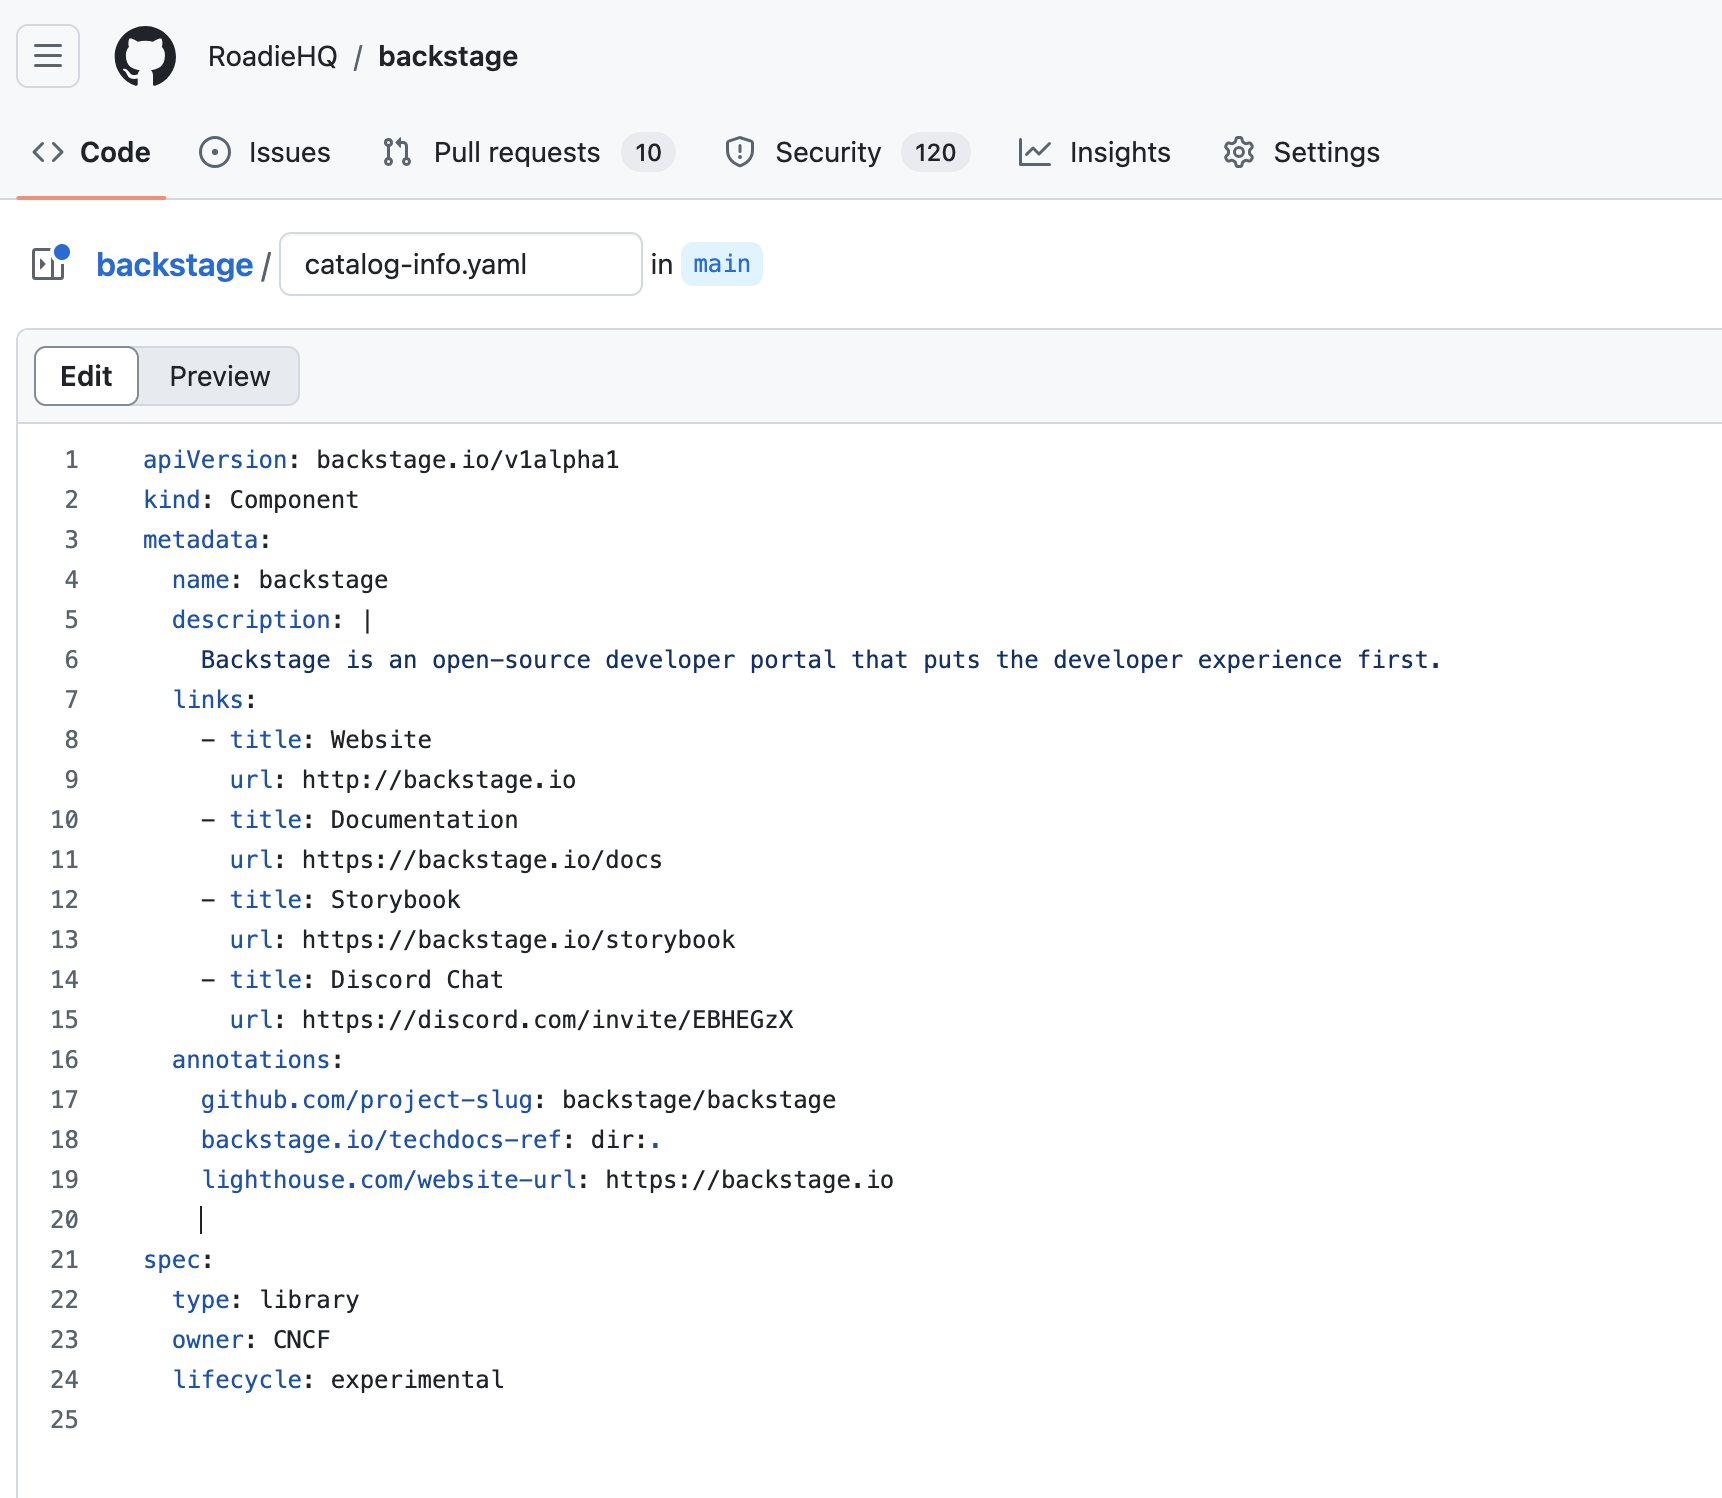Click line number 10 in the gutter
This screenshot has width=1722, height=1498.
64,820
